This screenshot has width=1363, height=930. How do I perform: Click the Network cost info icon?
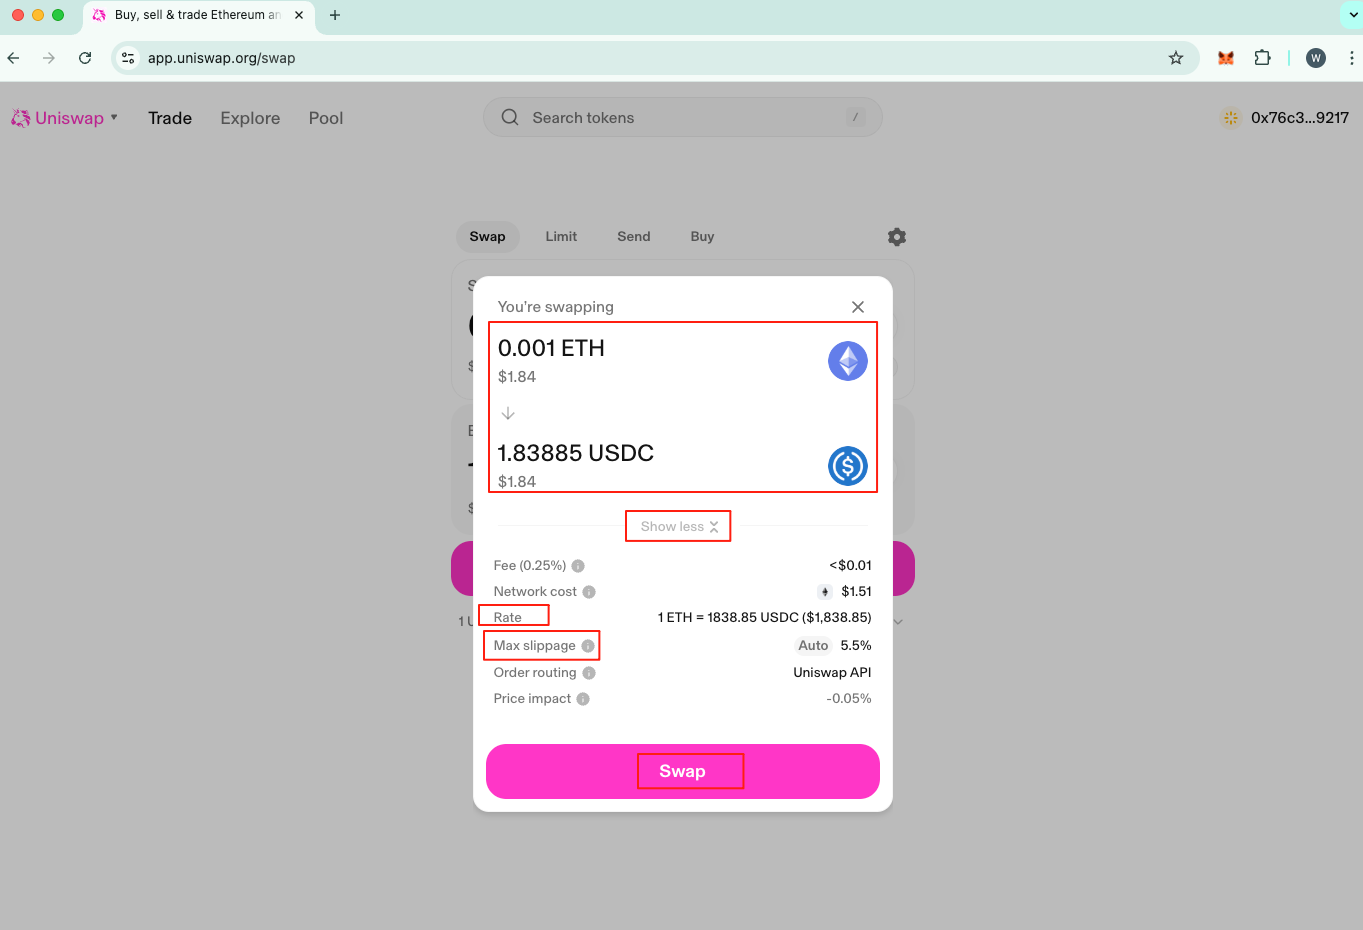(589, 592)
